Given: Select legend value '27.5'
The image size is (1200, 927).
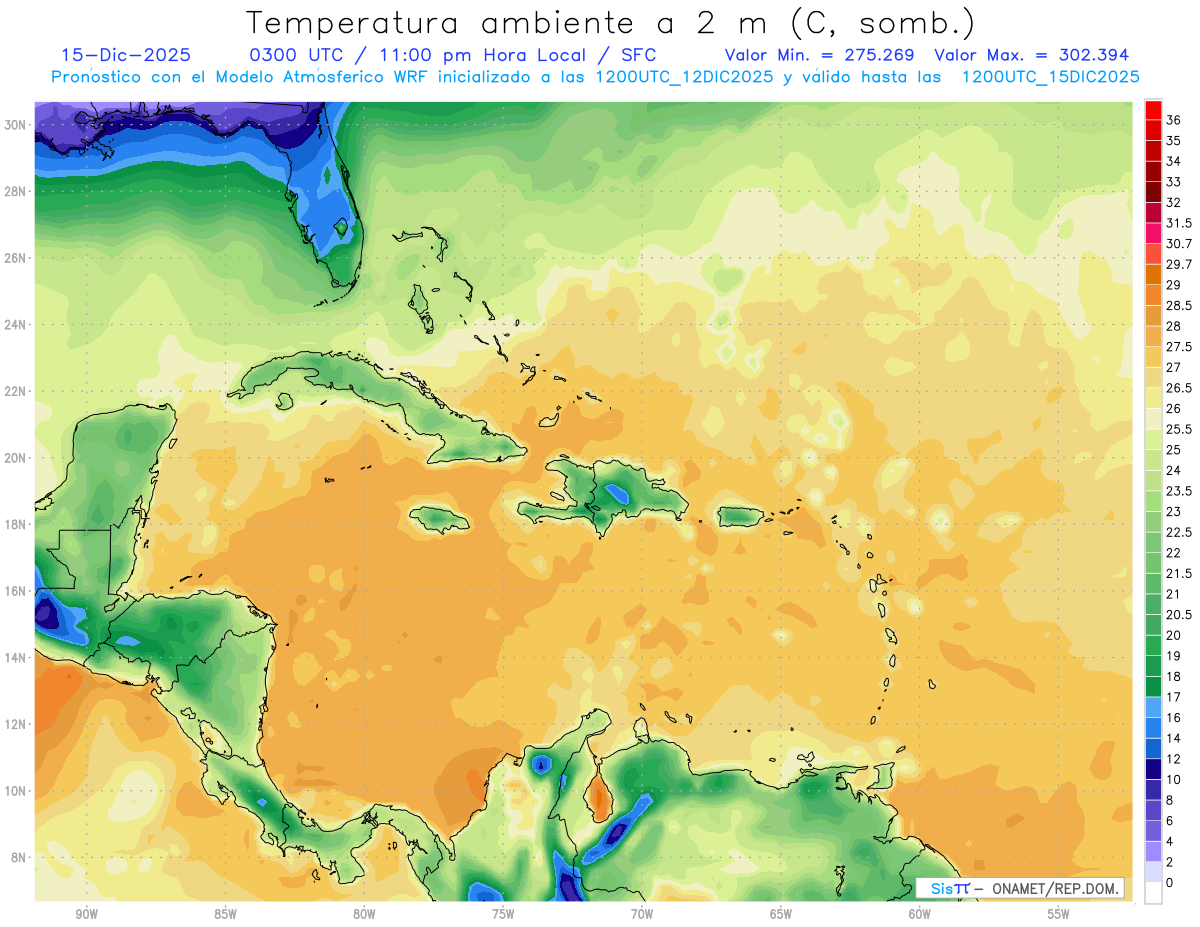Looking at the screenshot, I should click(x=1179, y=347).
